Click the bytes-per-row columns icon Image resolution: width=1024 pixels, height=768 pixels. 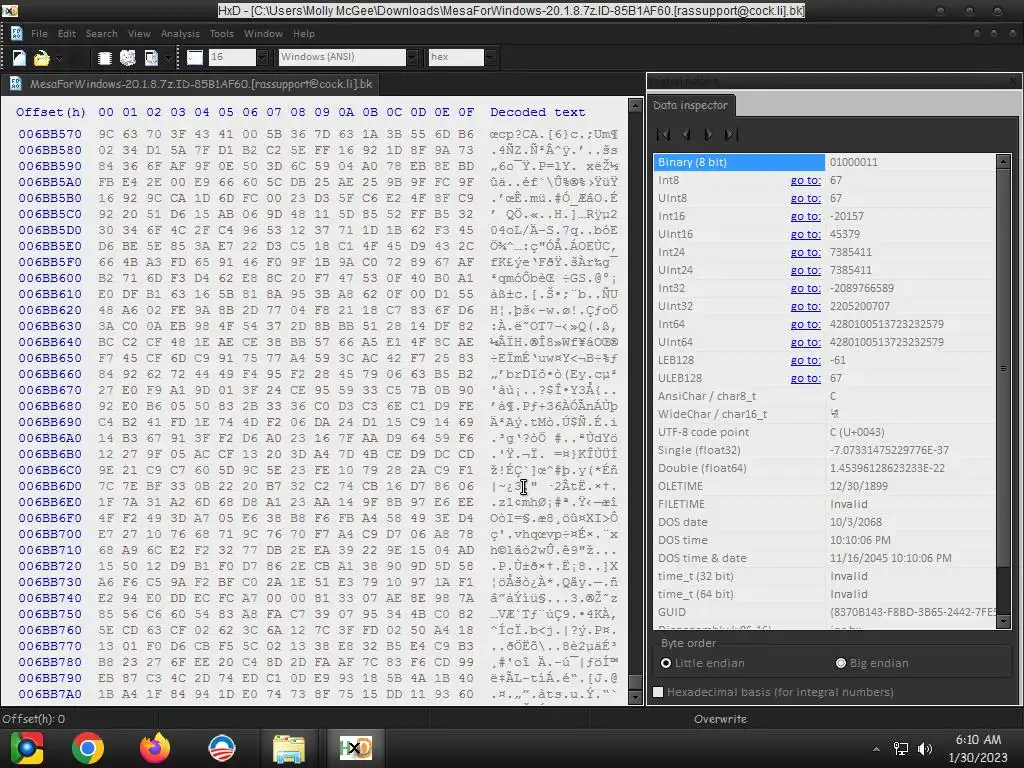(195, 57)
